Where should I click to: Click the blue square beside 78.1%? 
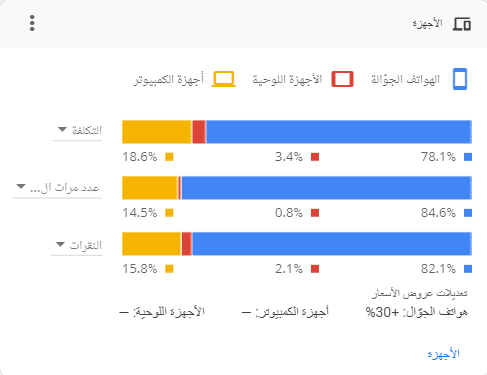[x=468, y=157]
